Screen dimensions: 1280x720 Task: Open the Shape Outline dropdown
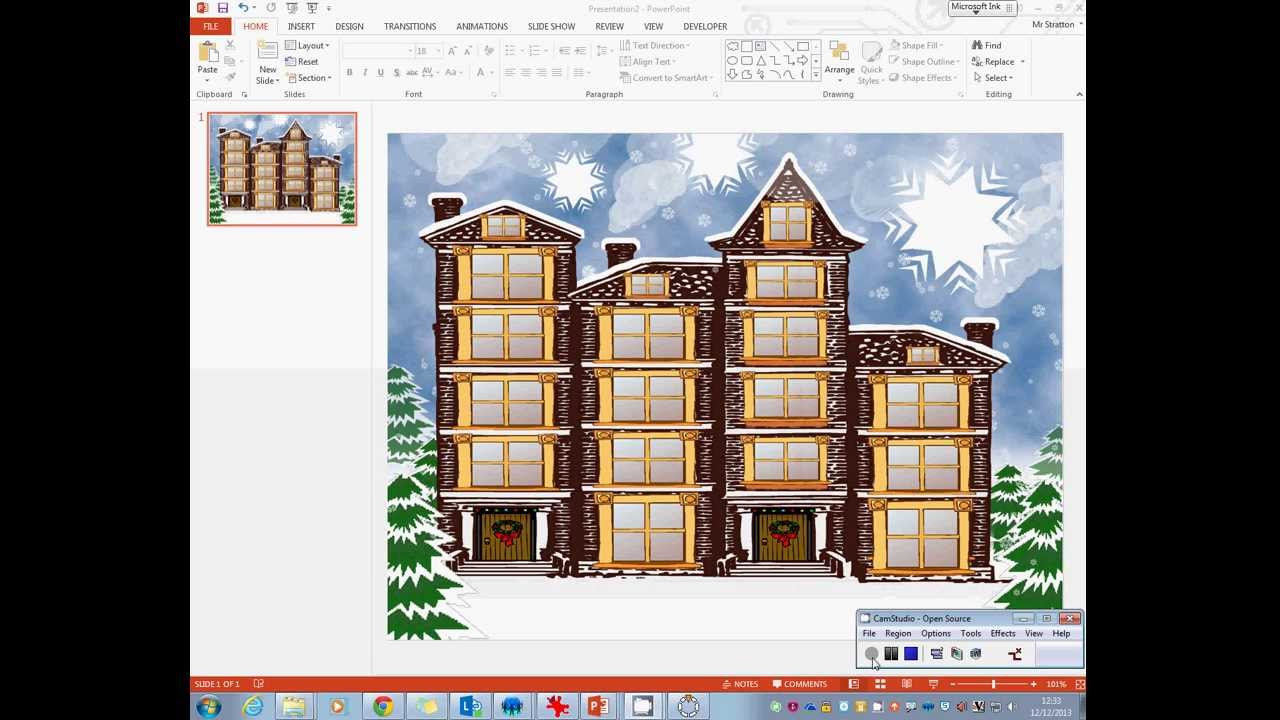click(924, 62)
